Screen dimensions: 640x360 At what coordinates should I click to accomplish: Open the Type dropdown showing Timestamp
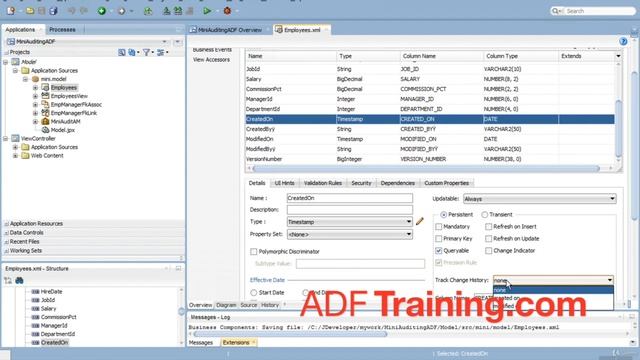pos(349,222)
